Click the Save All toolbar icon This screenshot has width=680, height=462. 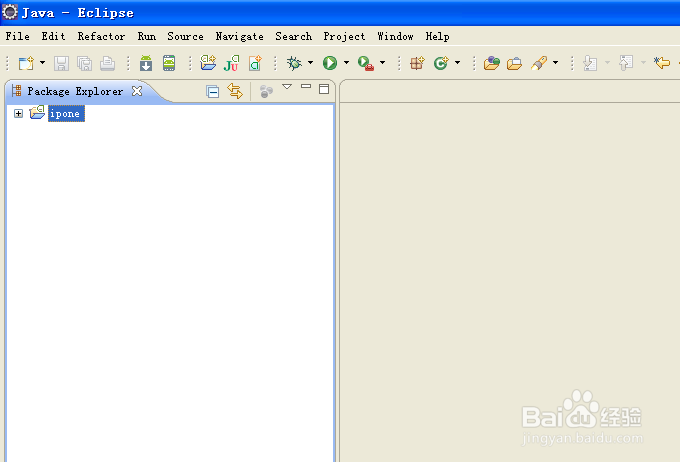[x=84, y=63]
